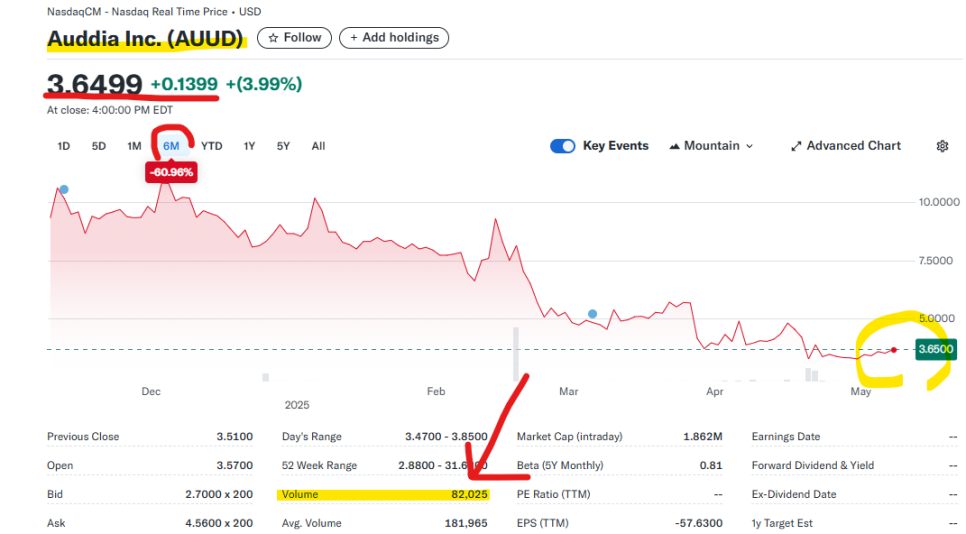The image size is (966, 534).
Task: Click the Previous Close label
Action: tap(83, 437)
